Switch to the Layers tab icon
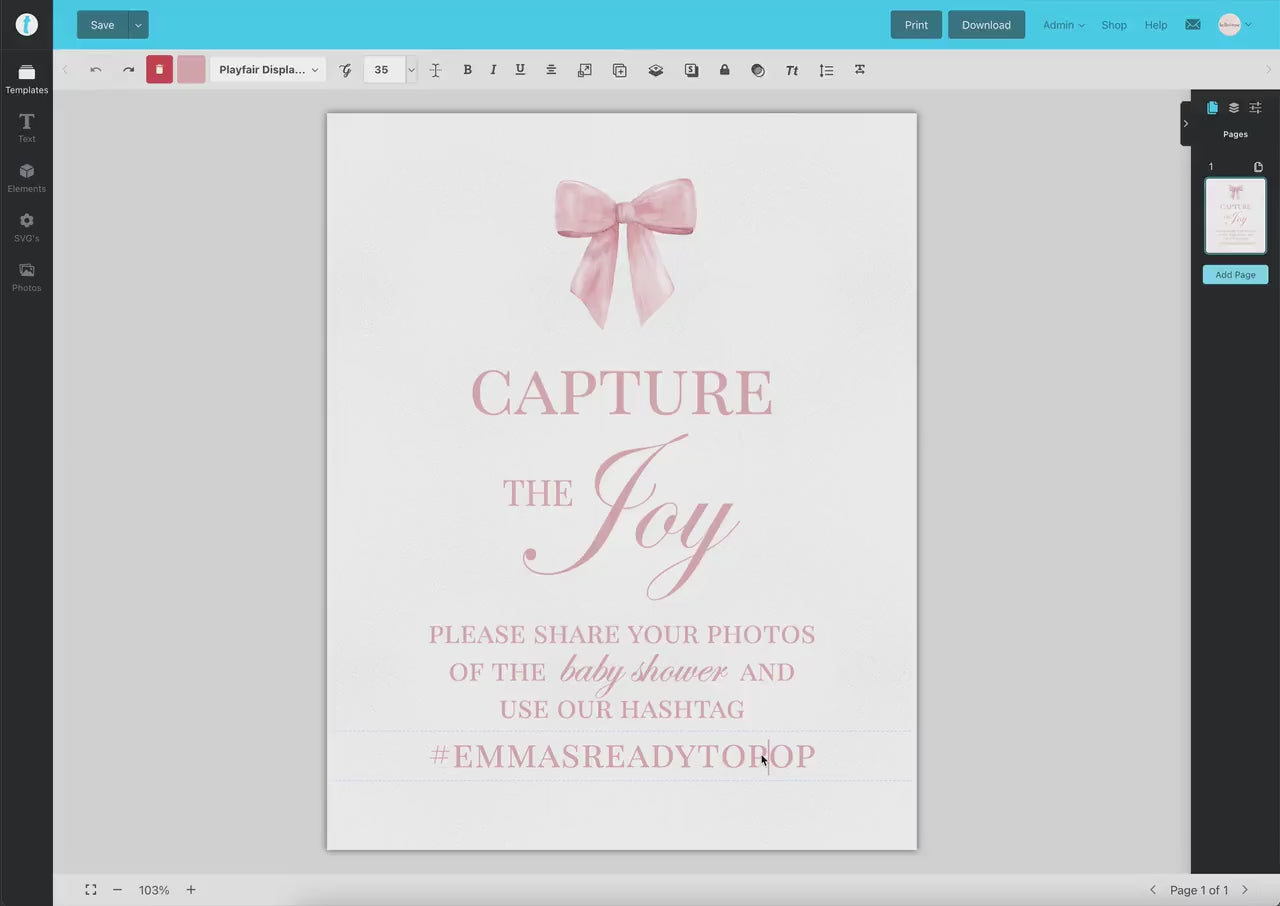 (1234, 108)
